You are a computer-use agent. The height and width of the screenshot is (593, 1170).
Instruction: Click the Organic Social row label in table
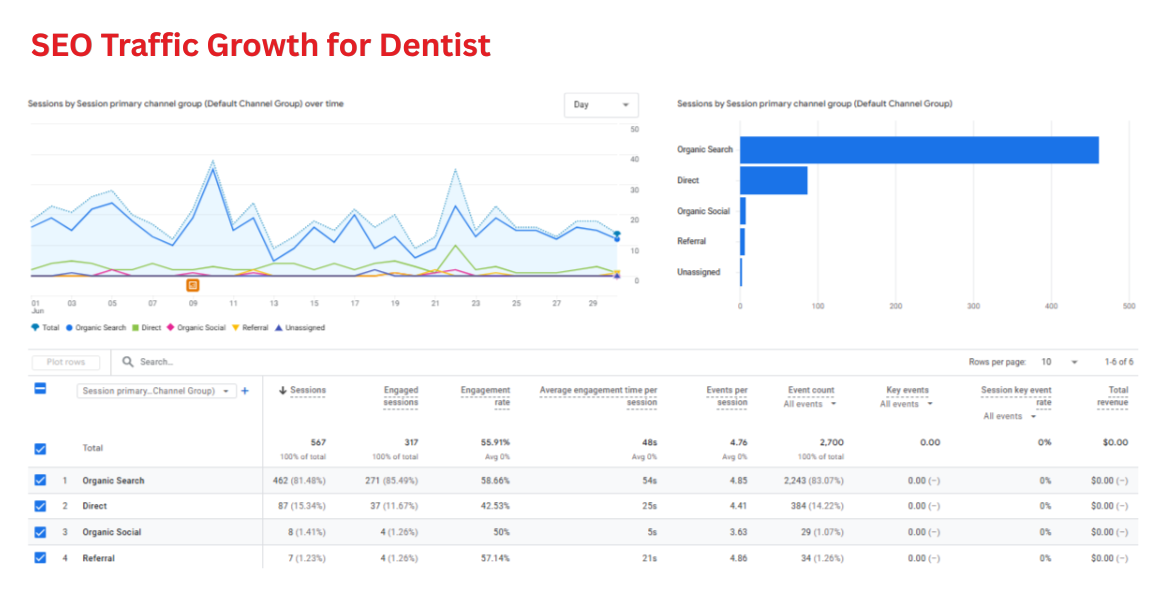point(112,532)
